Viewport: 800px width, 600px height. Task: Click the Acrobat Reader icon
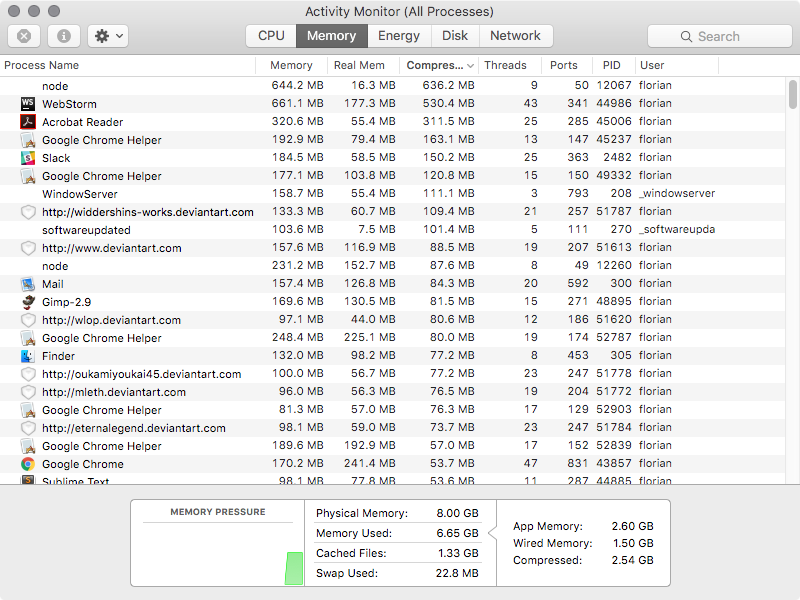[28, 122]
